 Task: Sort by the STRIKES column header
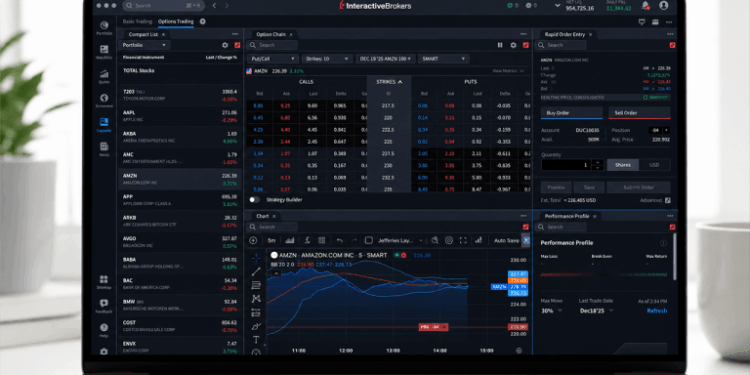coord(389,82)
